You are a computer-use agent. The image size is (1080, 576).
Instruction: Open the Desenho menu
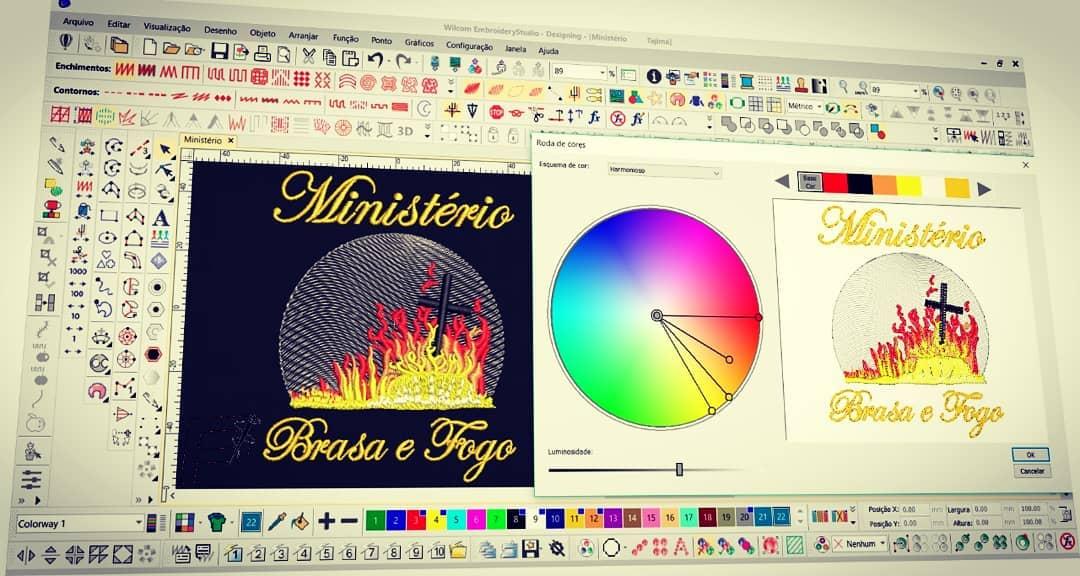tap(220, 30)
